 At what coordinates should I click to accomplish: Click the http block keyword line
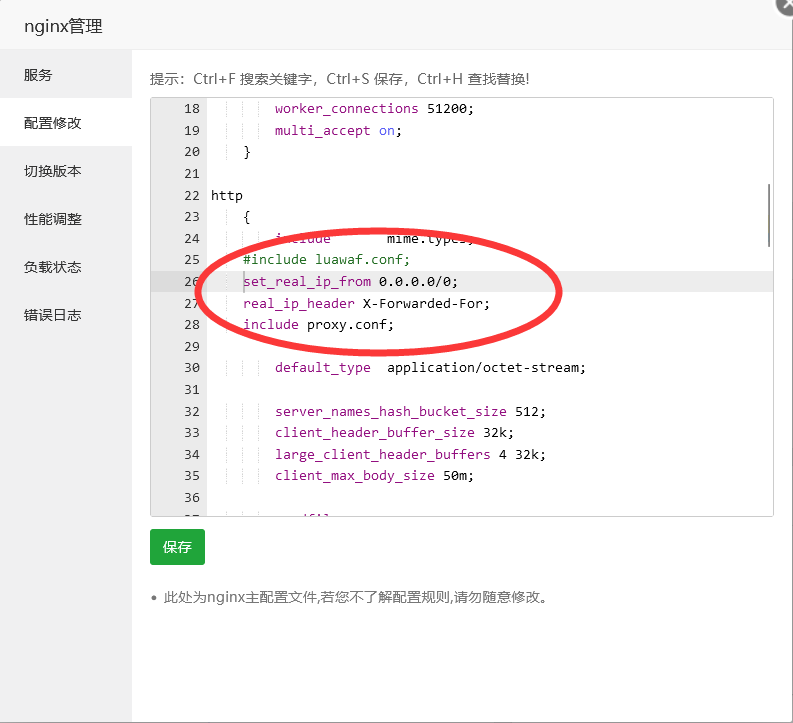click(x=227, y=196)
